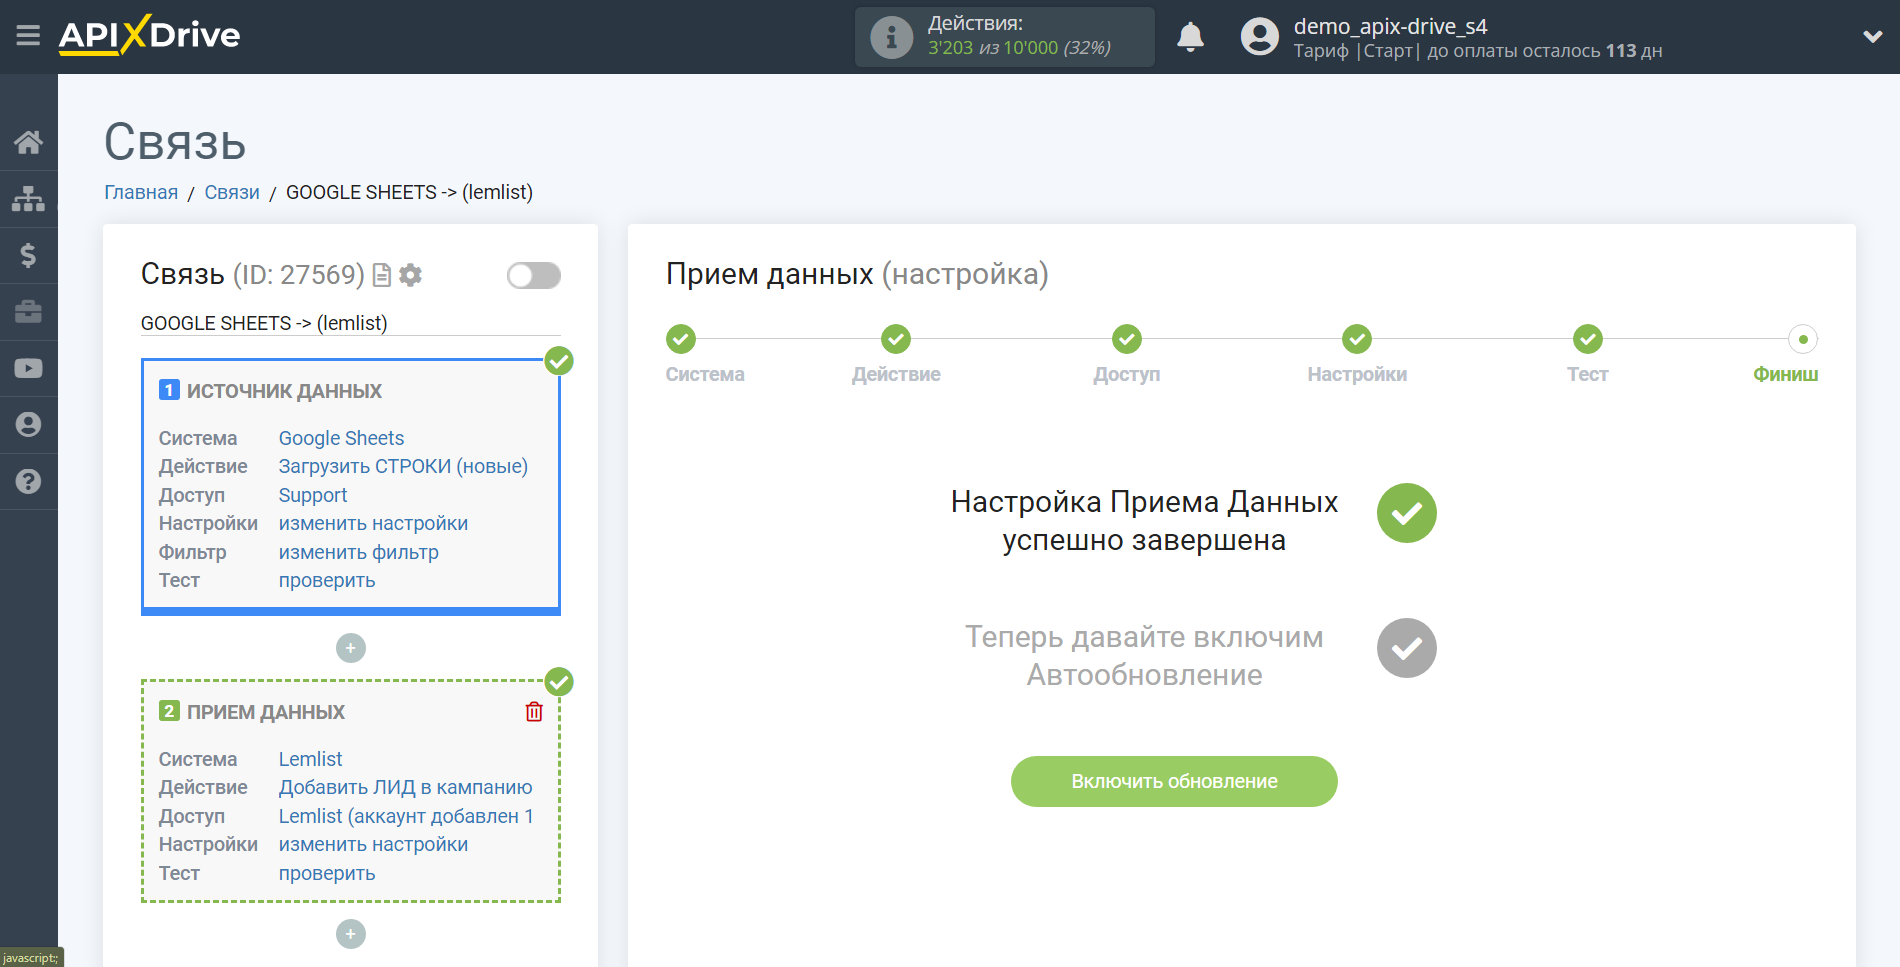This screenshot has height=967, width=1900.
Task: Open the connection settings gear icon
Action: tap(410, 275)
